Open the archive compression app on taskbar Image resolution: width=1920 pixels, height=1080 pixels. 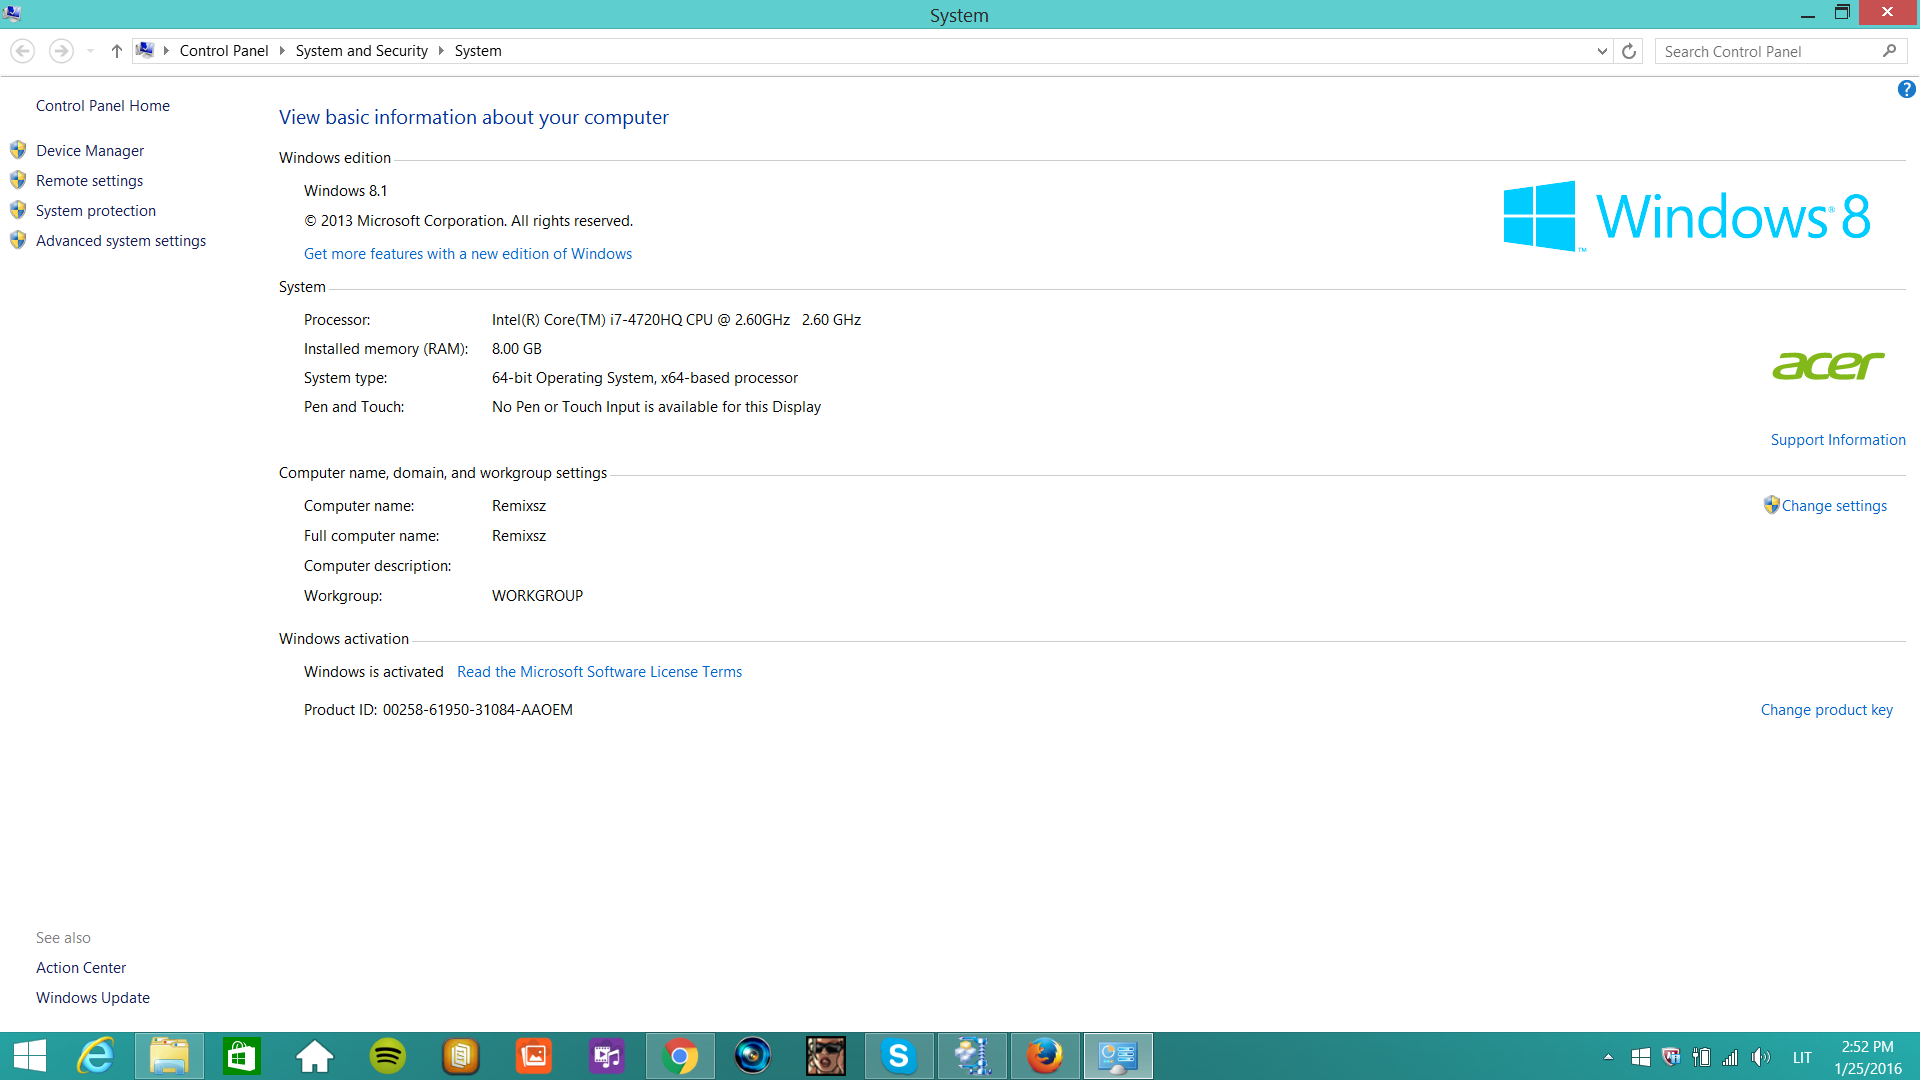972,1056
